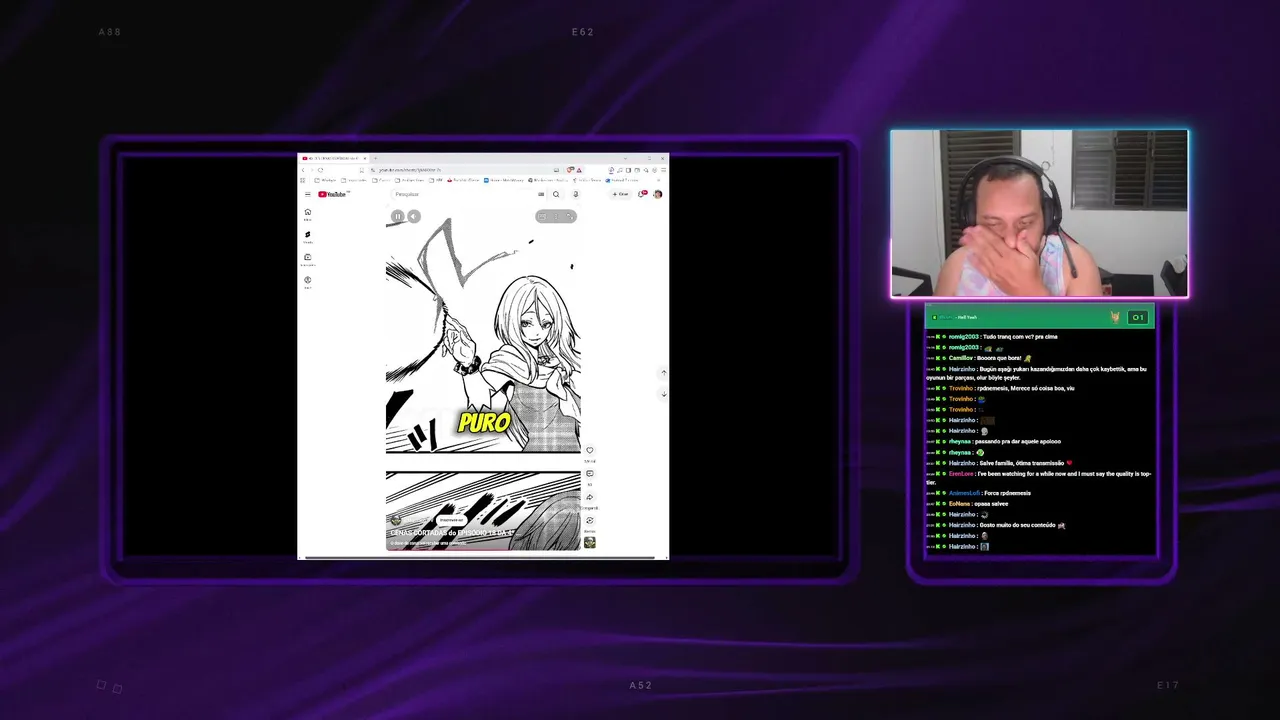Open the on-screen keyboard icon in search box
The image size is (1280, 720).
click(541, 194)
